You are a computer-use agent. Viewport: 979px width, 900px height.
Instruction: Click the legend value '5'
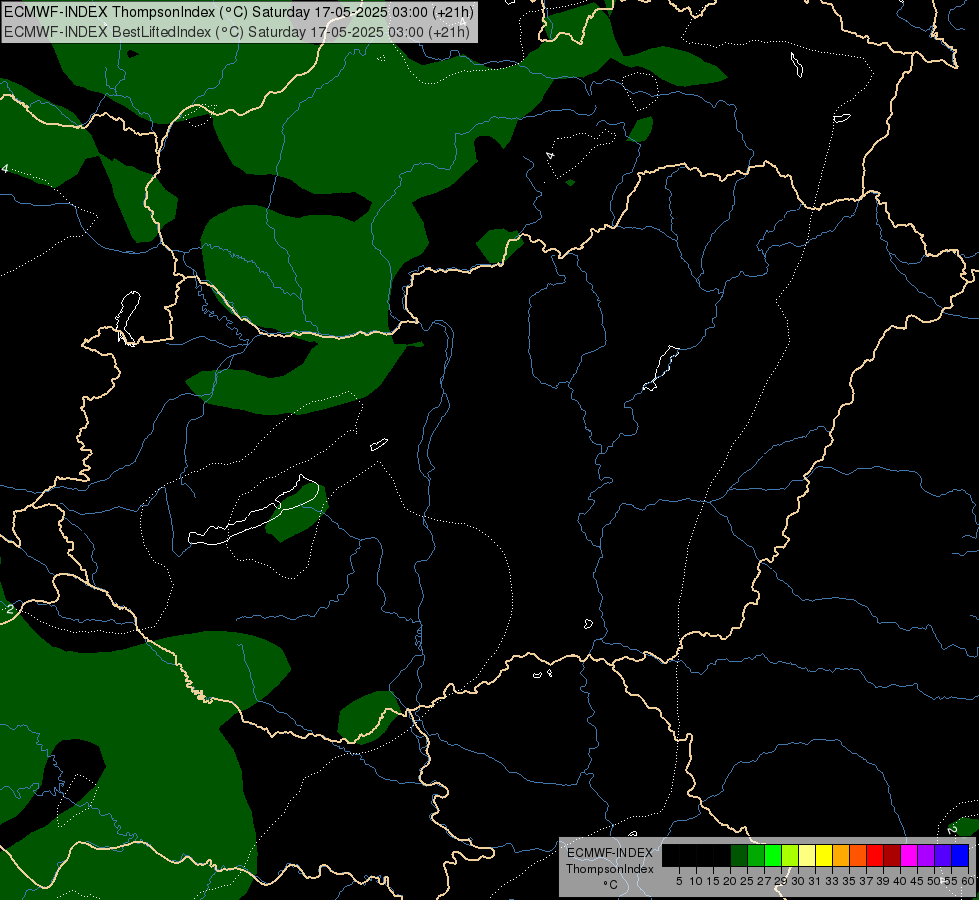[679, 881]
